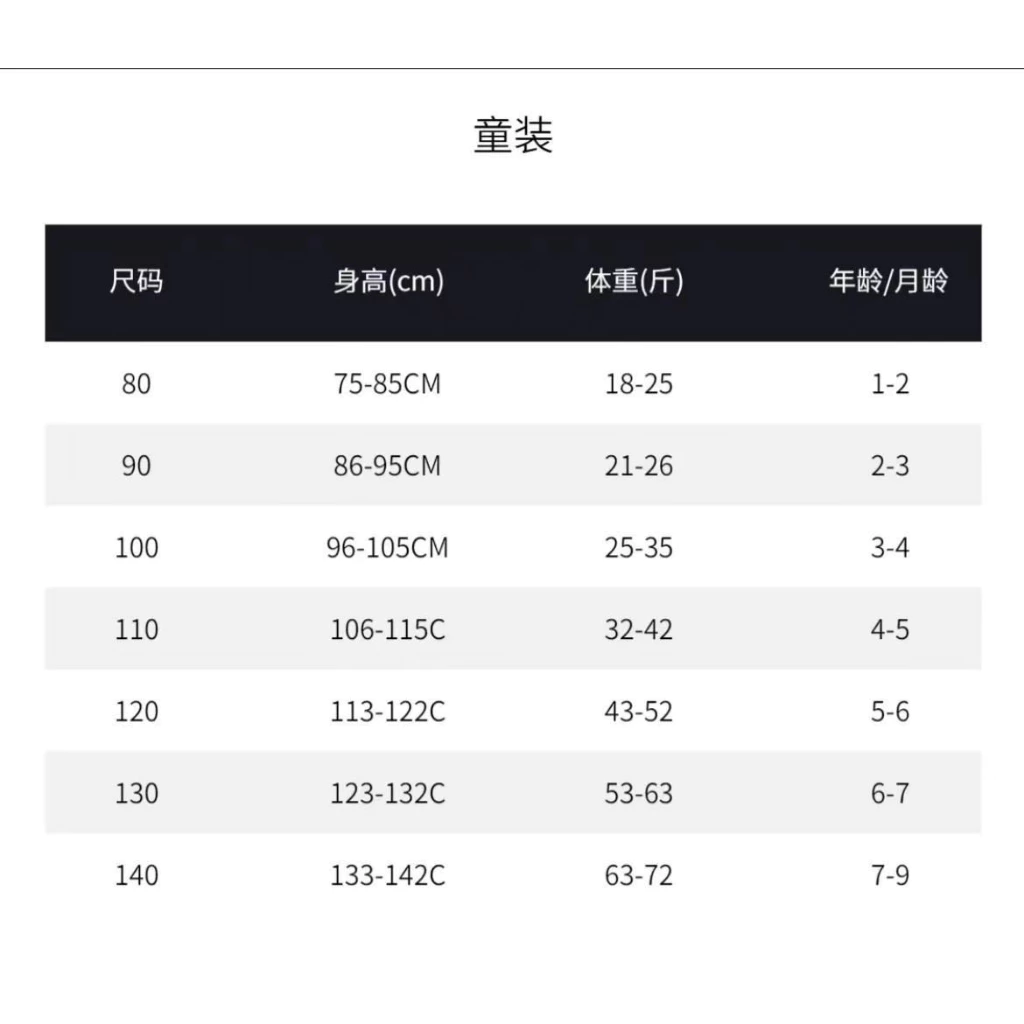
Task: Click the 21-26 weight cell
Action: (639, 466)
